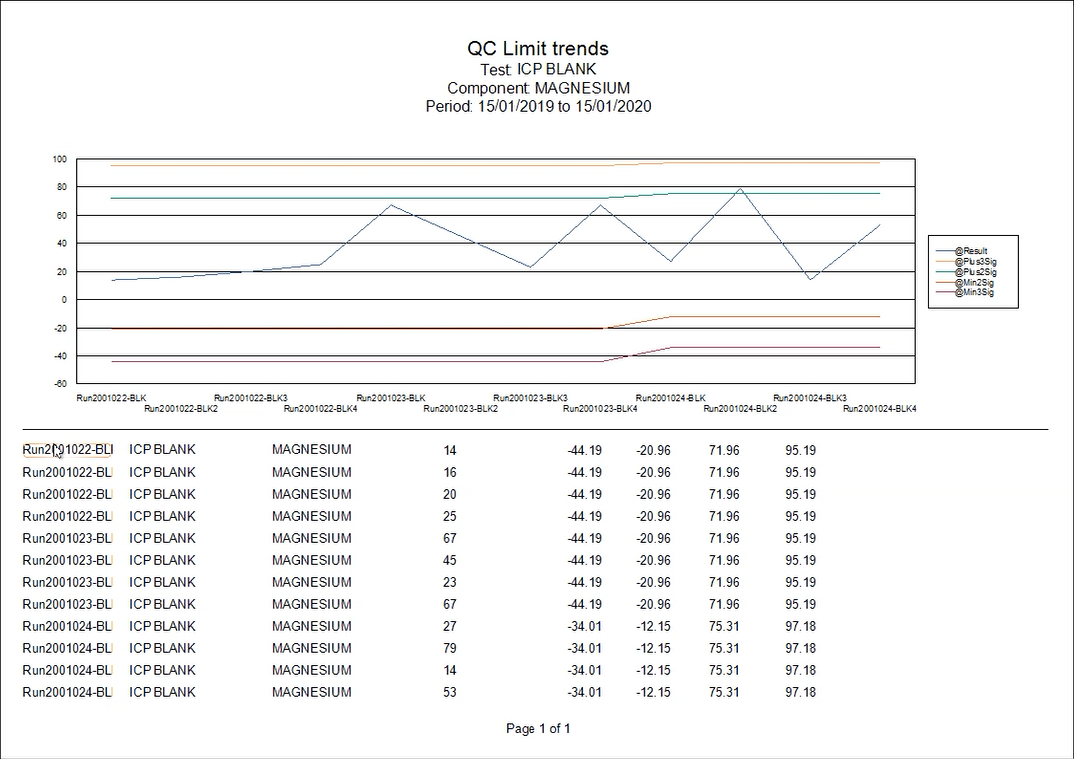Select the @Min3Sig legend entry
Screen dimensions: 1074x759
pos(976,292)
